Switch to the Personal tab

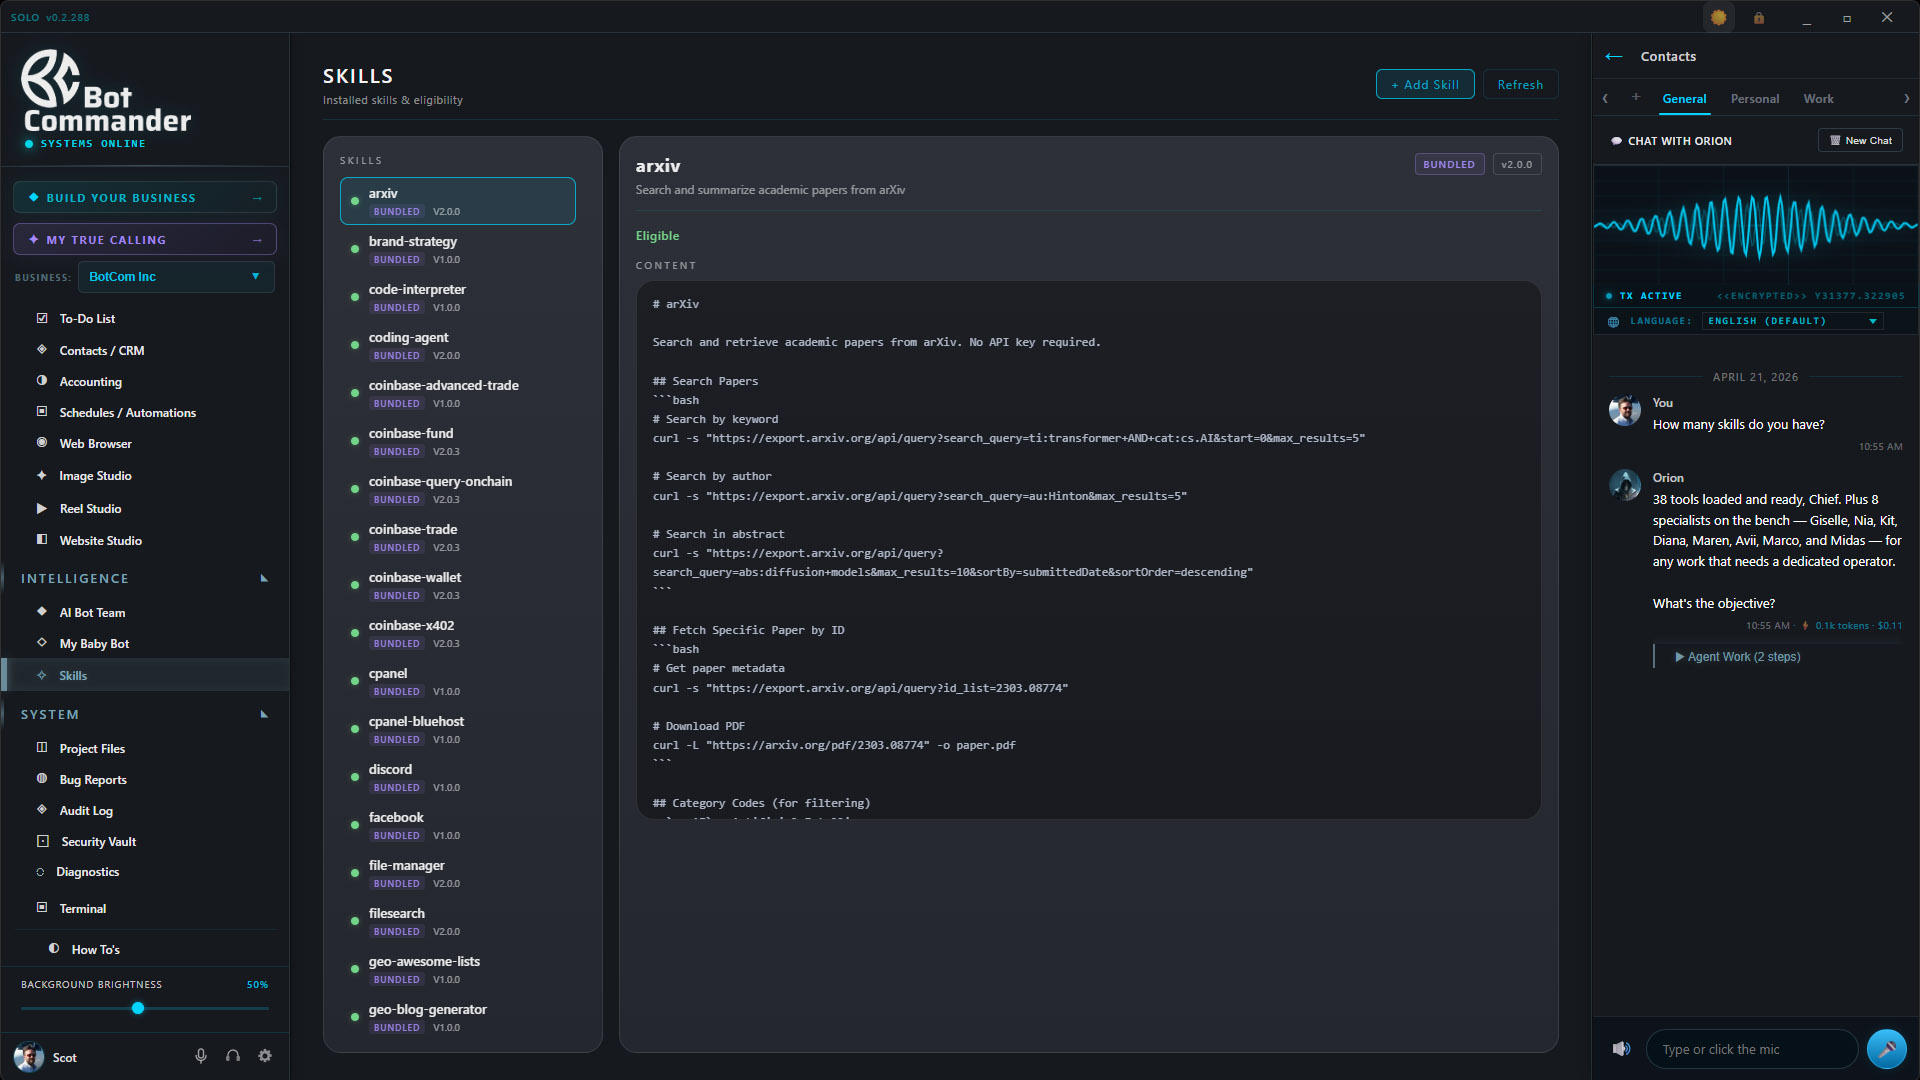(1755, 99)
